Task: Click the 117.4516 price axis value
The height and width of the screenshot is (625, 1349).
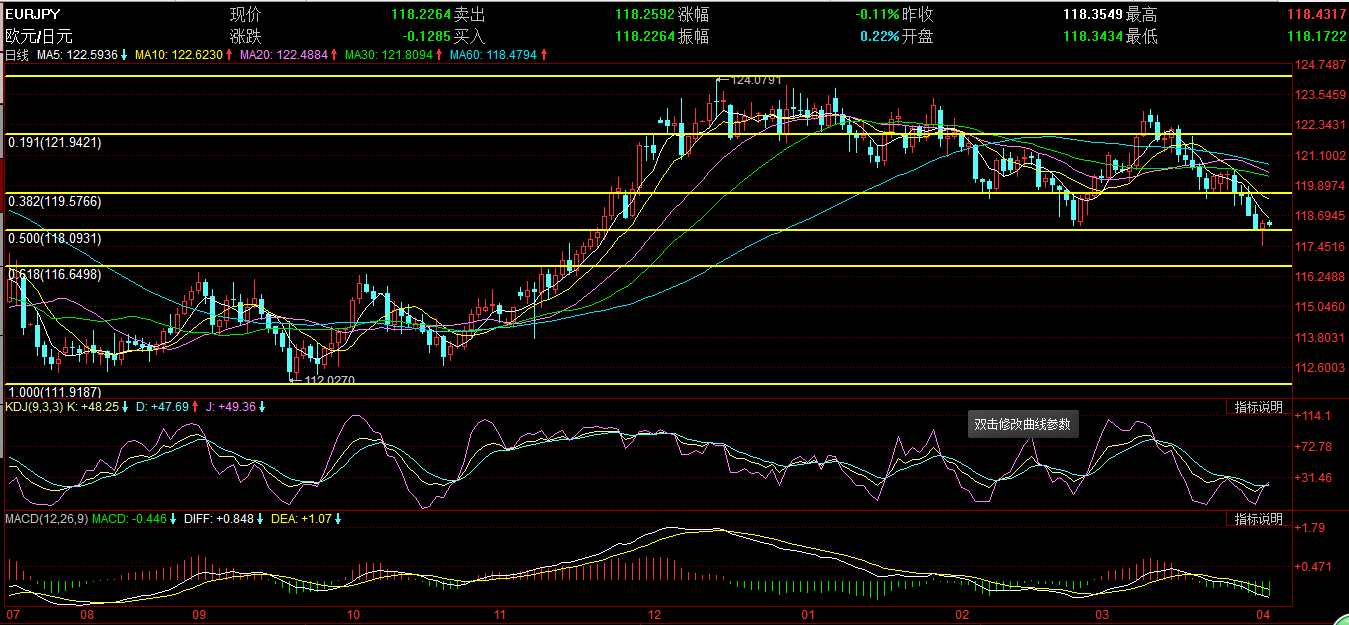Action: pyautogui.click(x=1318, y=246)
